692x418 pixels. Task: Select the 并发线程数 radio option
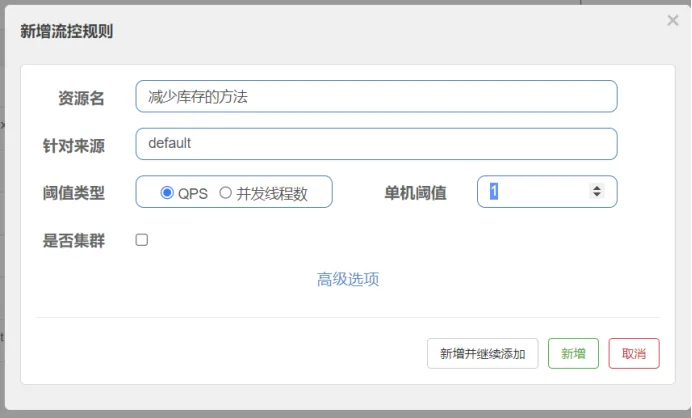pos(226,192)
